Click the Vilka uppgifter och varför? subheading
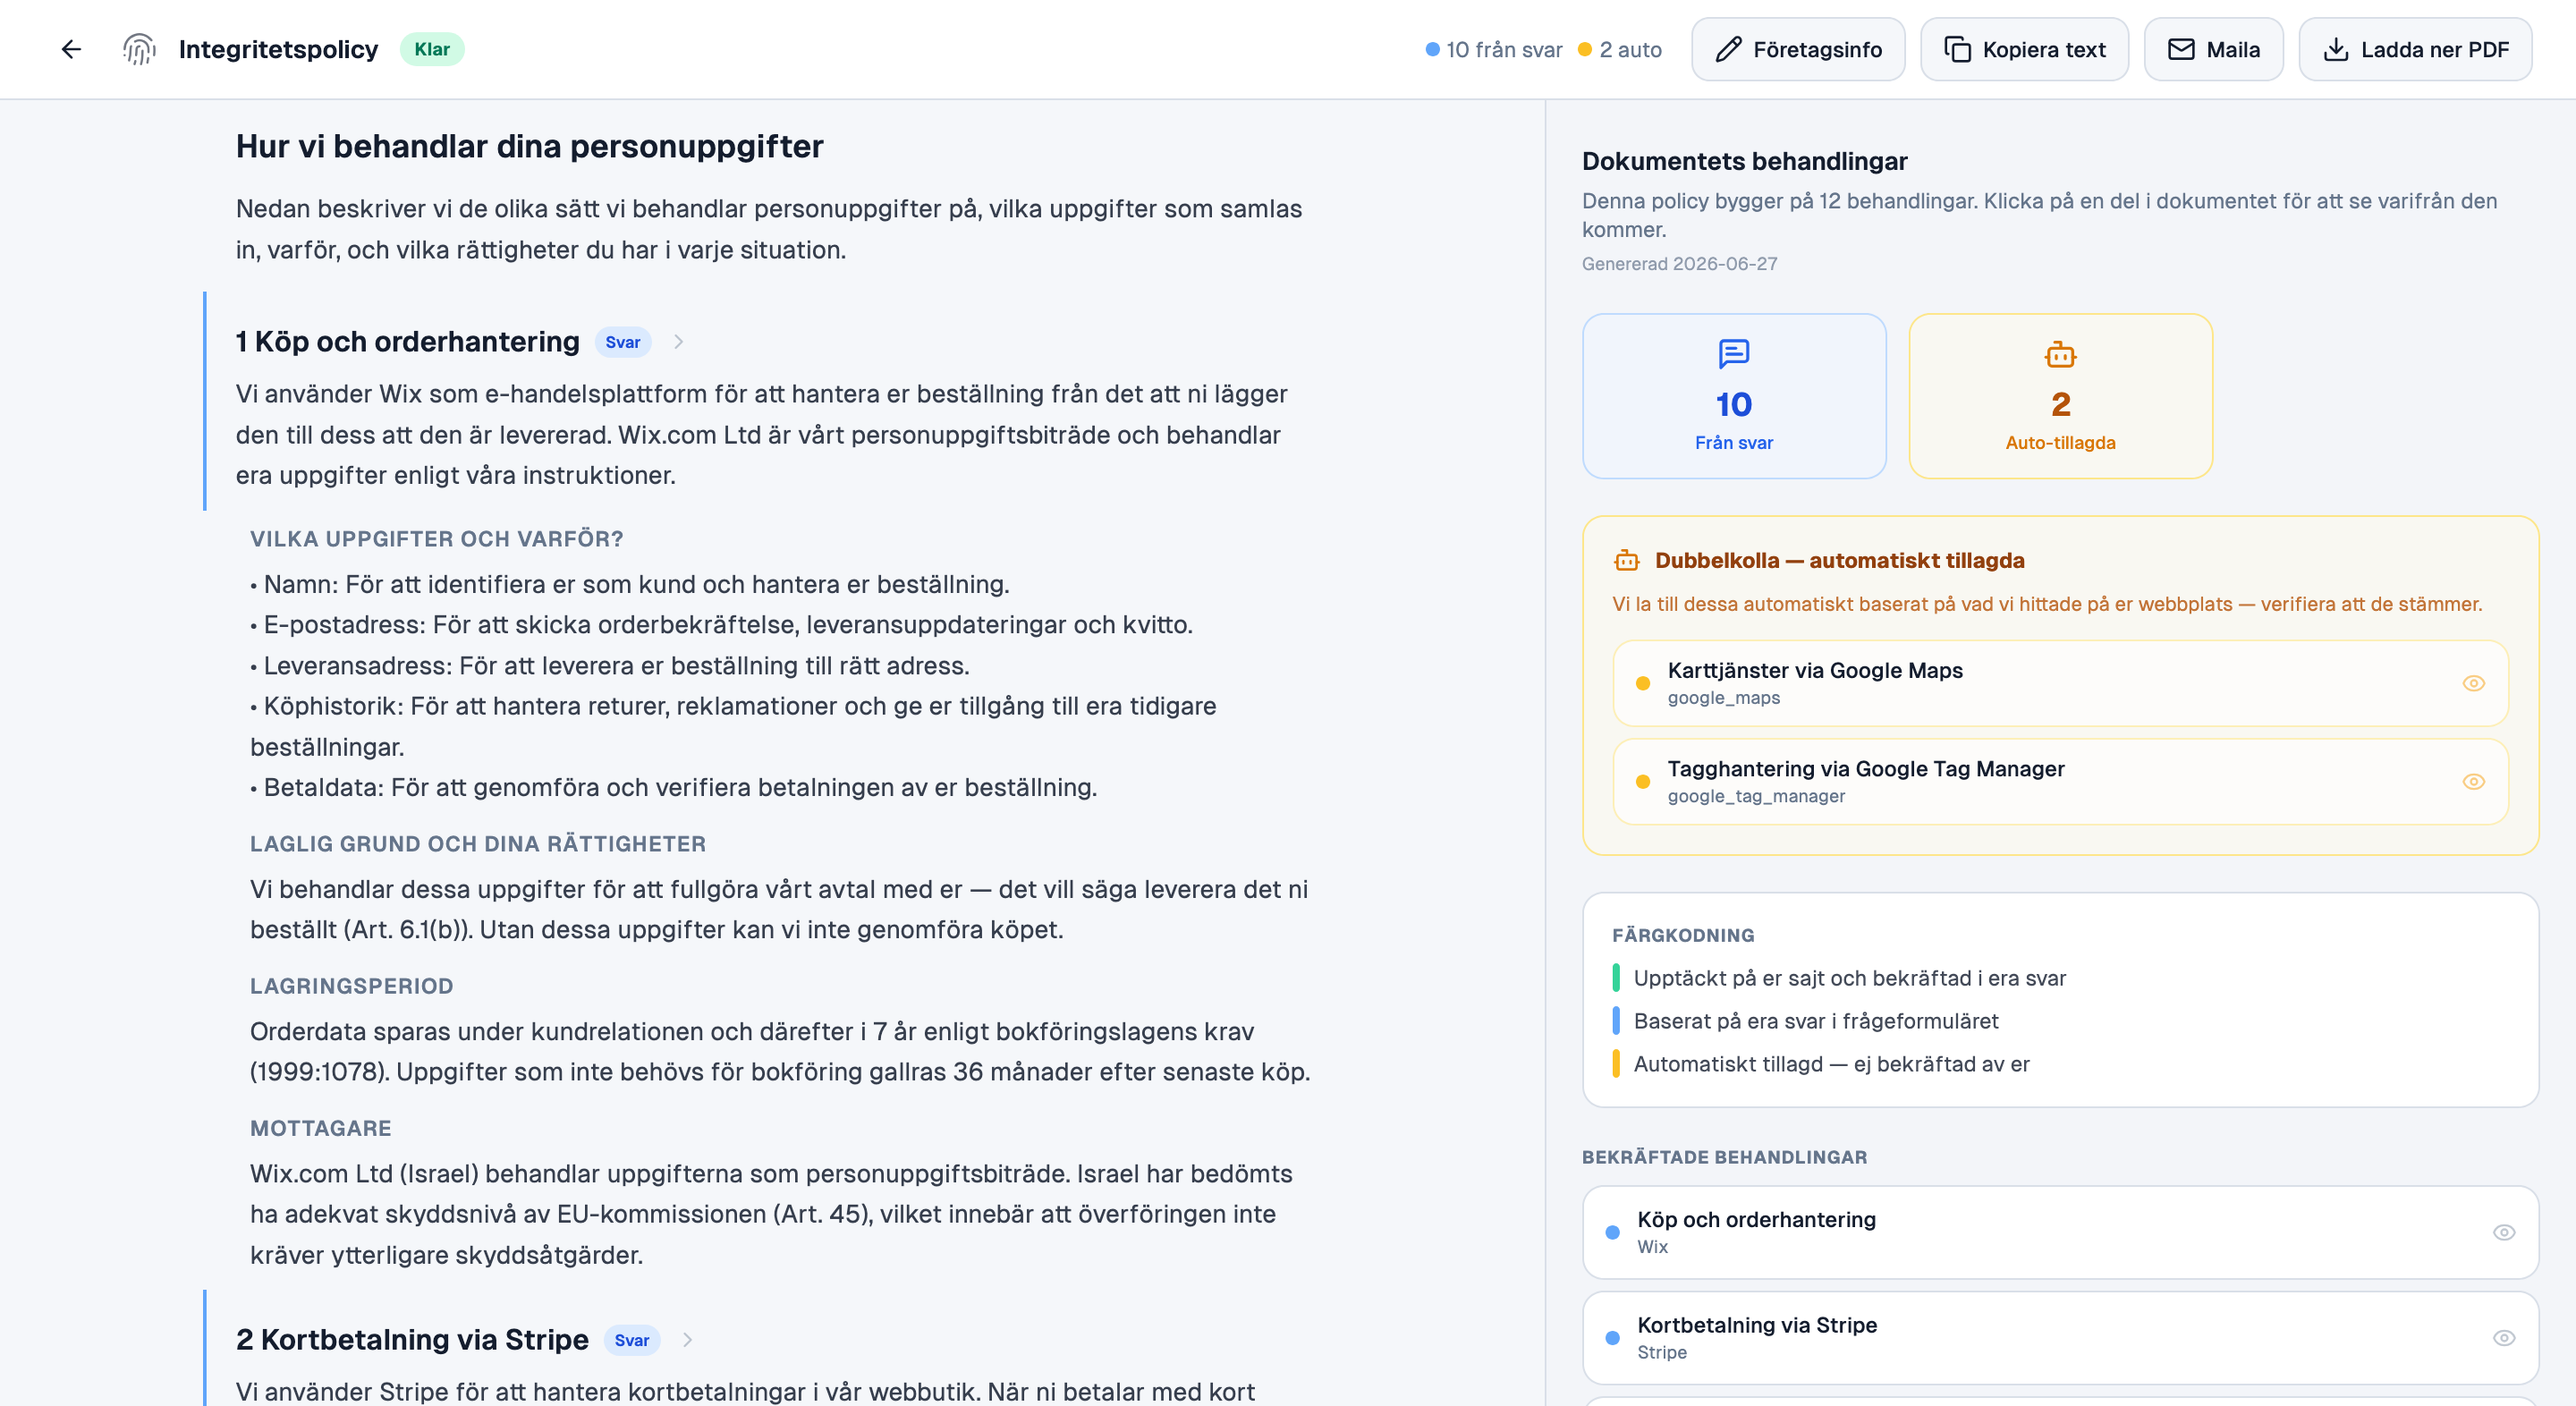 (437, 539)
